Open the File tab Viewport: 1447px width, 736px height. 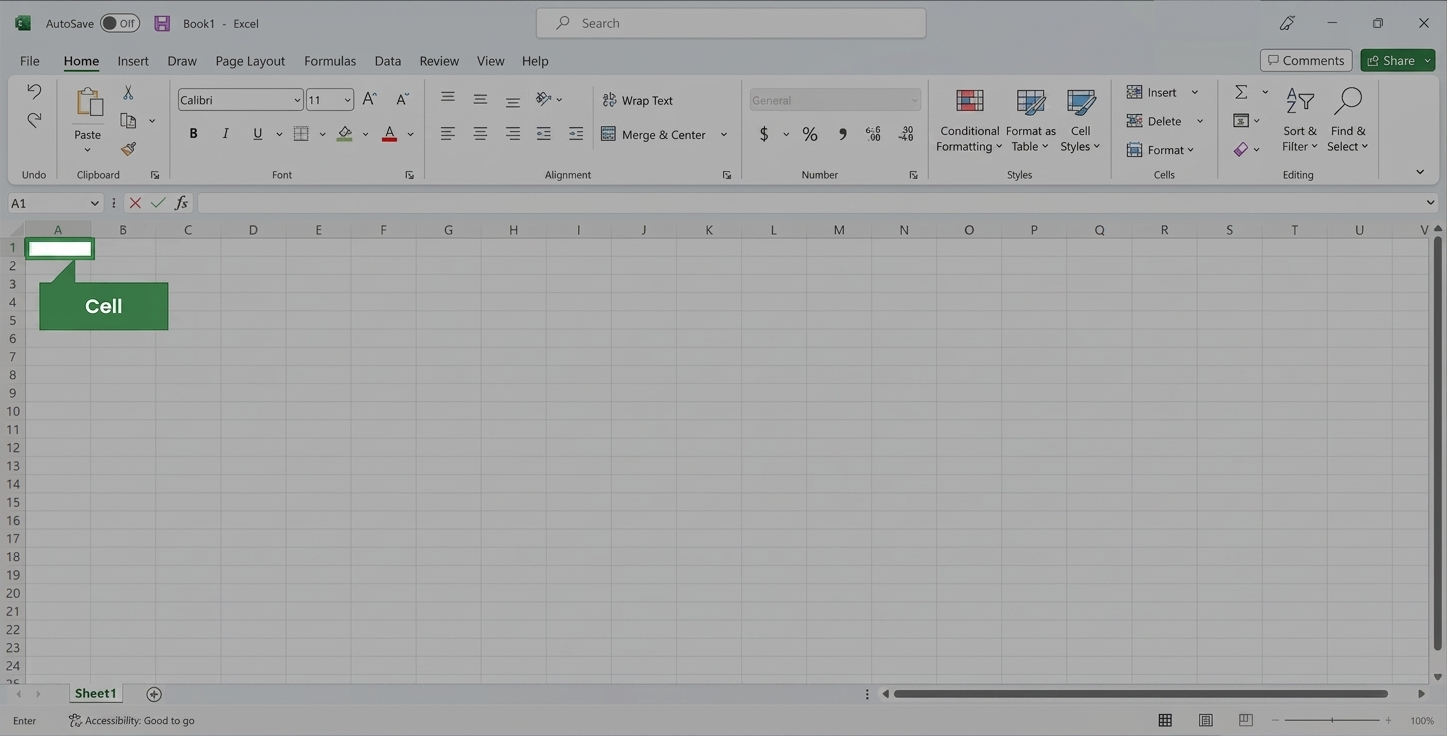(x=30, y=61)
